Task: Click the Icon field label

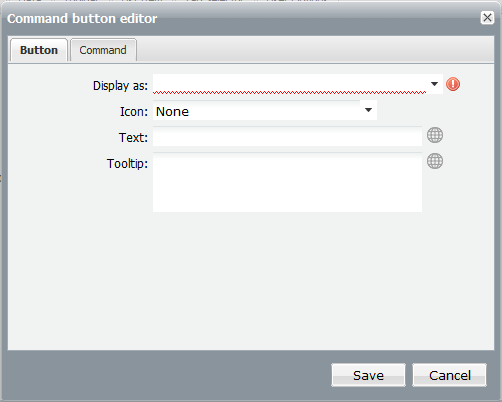Action: coord(134,111)
